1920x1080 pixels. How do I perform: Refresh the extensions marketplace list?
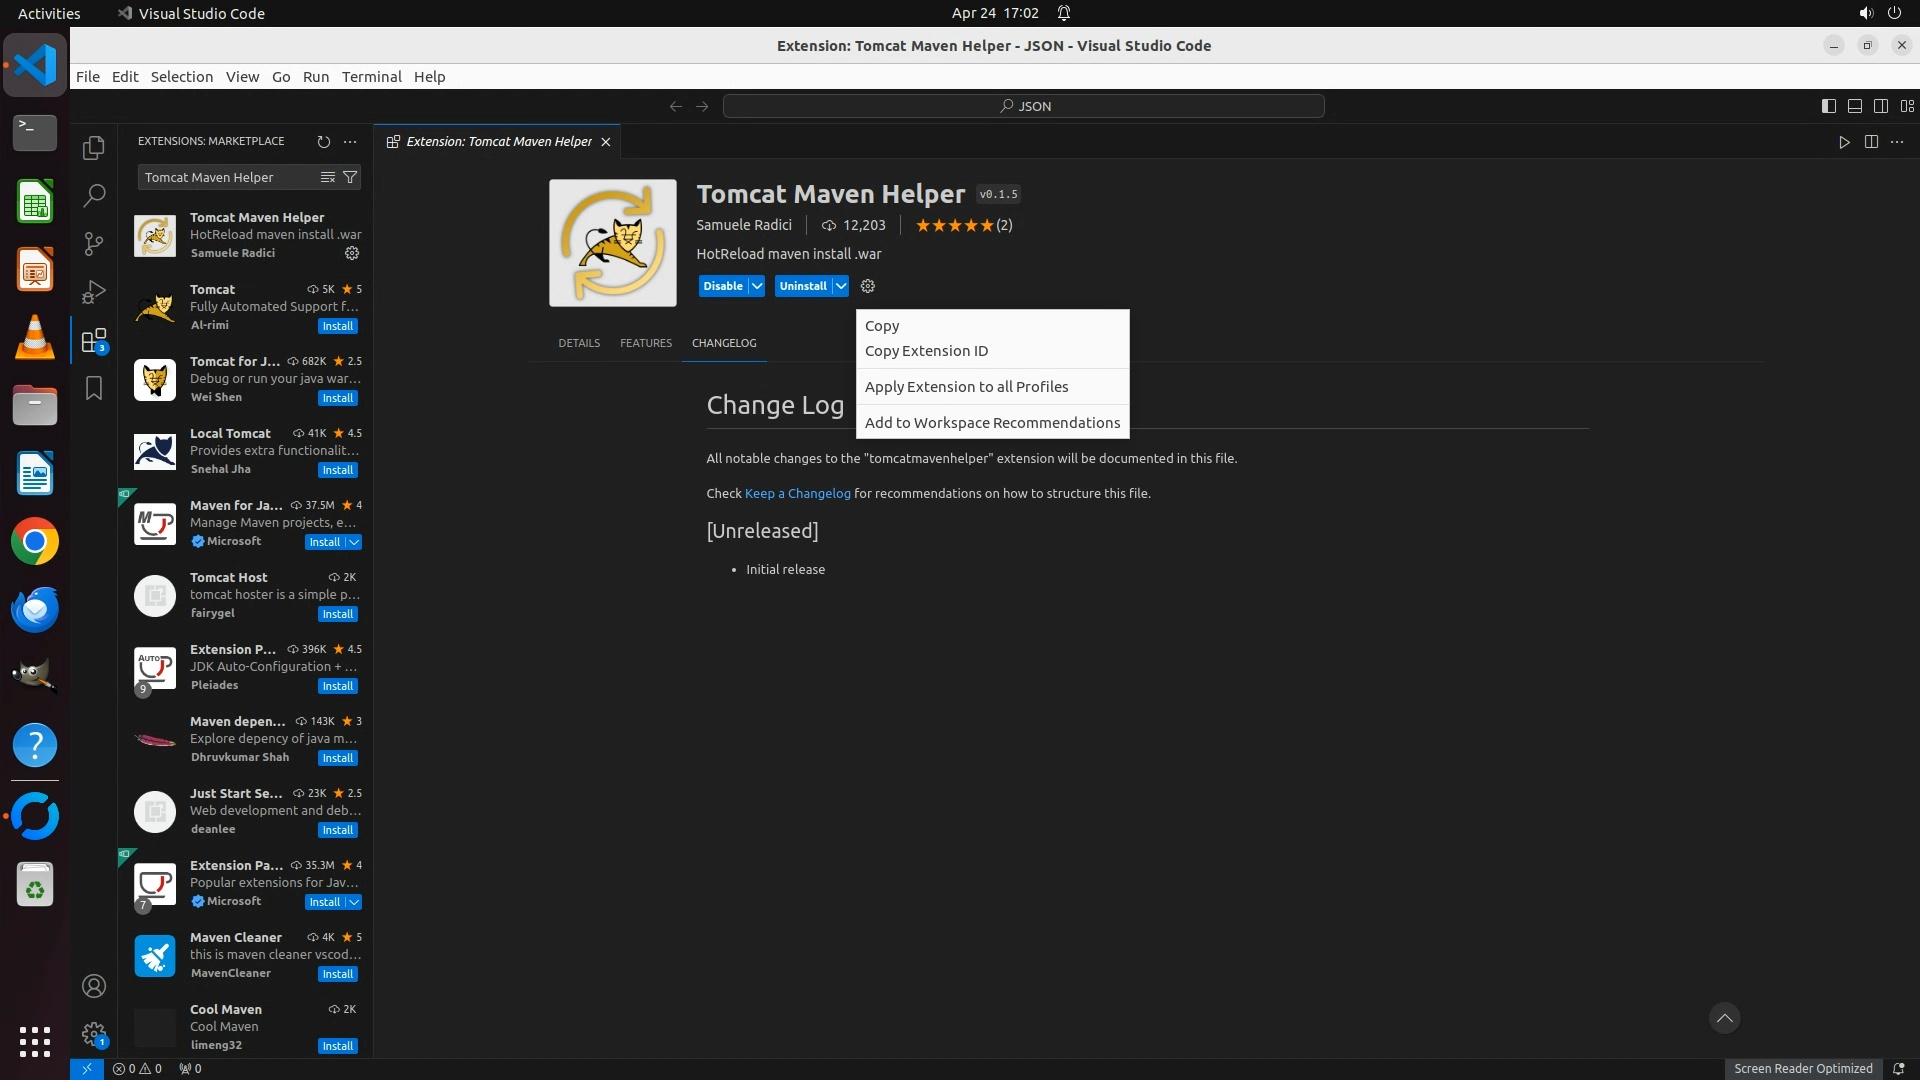323,142
